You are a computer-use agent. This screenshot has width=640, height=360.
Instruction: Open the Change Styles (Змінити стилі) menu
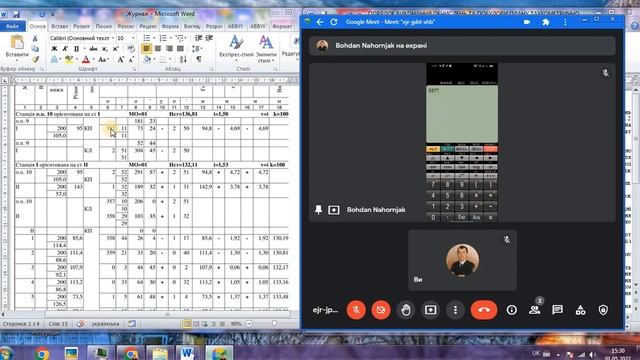[266, 48]
